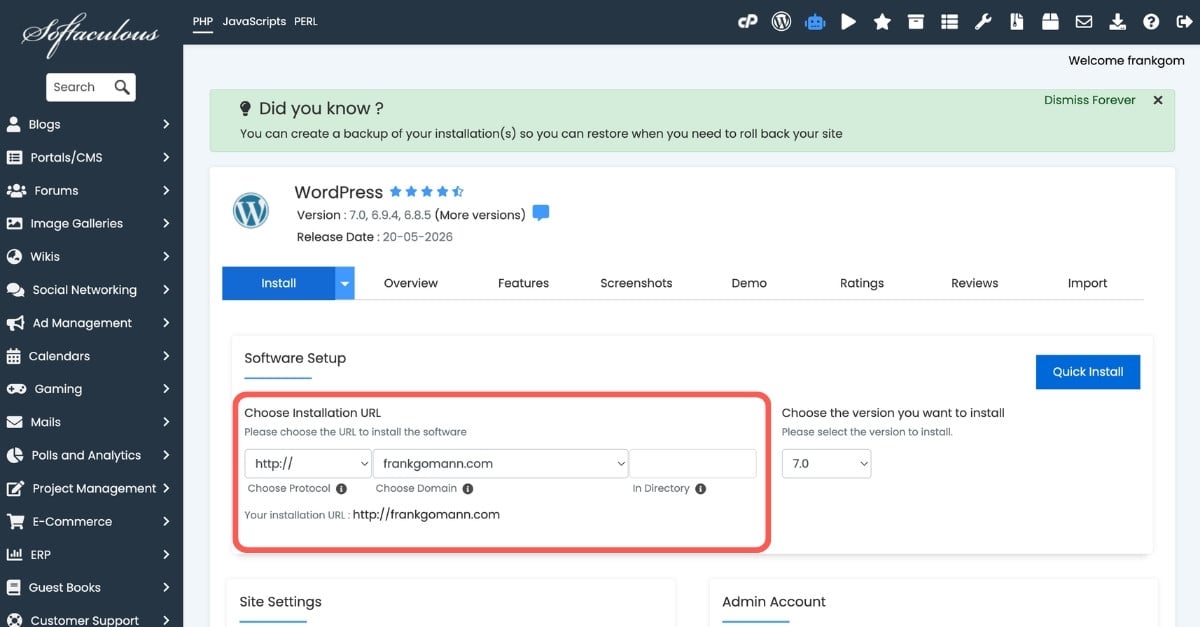The width and height of the screenshot is (1200, 627).
Task: Expand the Wikis category
Action: 91,256
